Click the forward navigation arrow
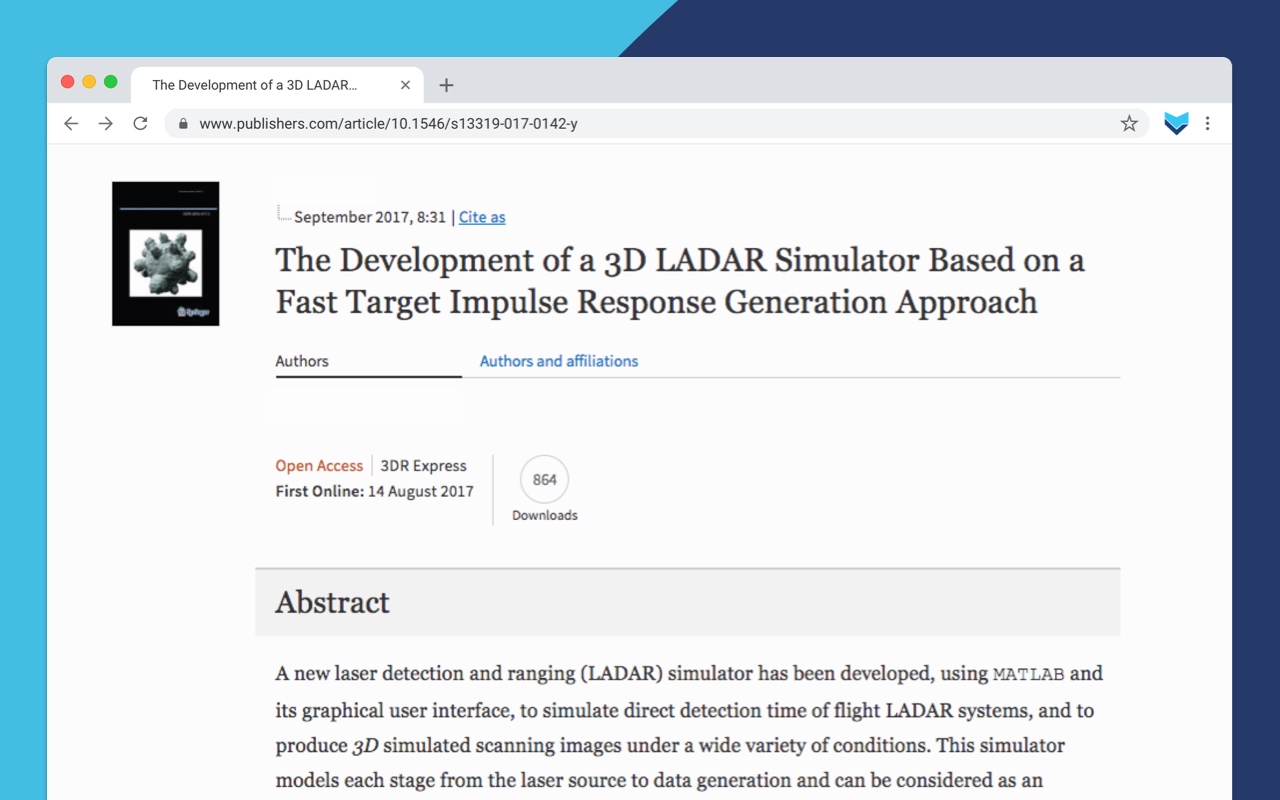Viewport: 1280px width, 800px height. (105, 124)
